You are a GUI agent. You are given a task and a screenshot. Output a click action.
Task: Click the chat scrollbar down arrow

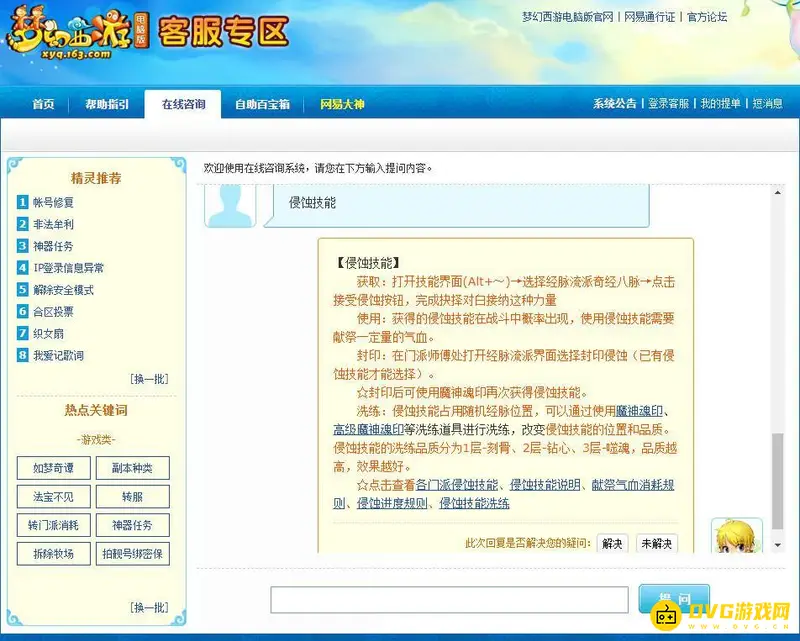[x=778, y=546]
